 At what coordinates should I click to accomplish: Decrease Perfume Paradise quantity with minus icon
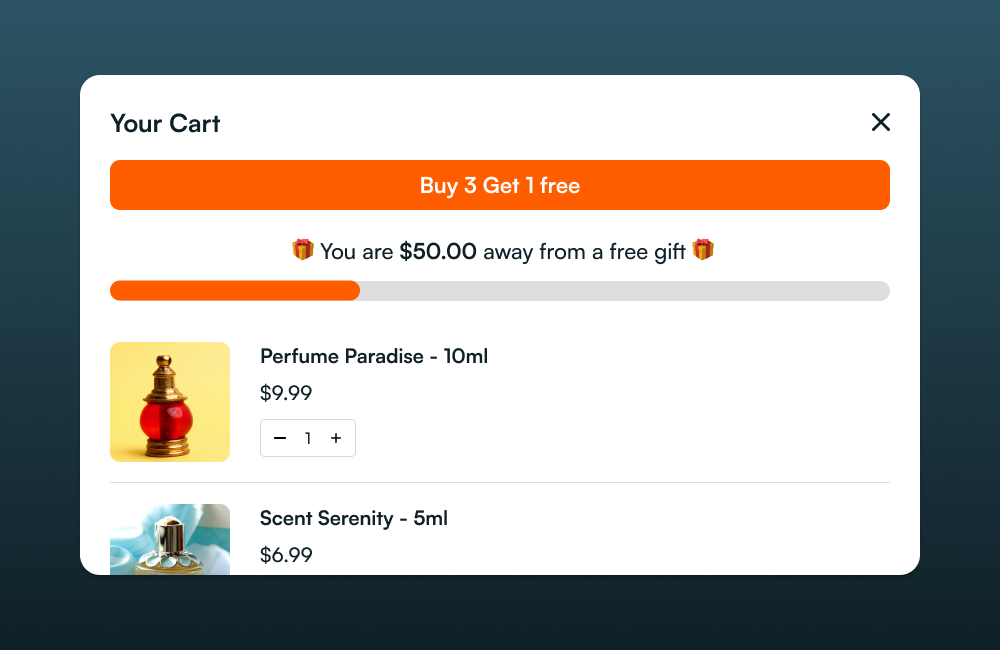click(x=280, y=438)
